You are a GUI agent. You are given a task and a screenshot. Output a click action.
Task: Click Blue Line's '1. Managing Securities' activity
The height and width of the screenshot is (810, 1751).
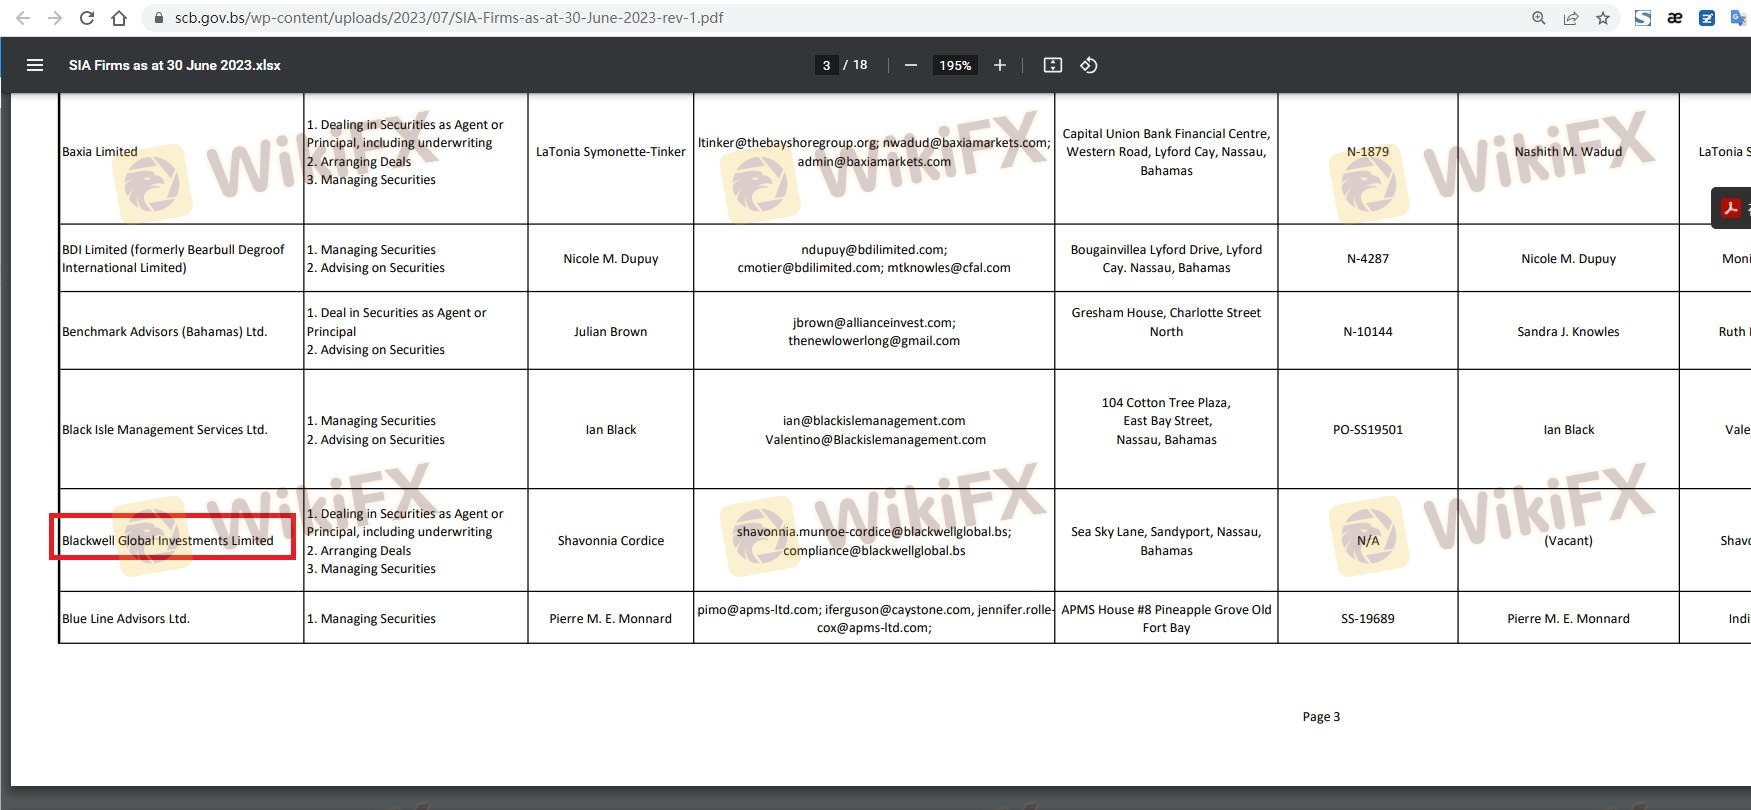point(371,619)
